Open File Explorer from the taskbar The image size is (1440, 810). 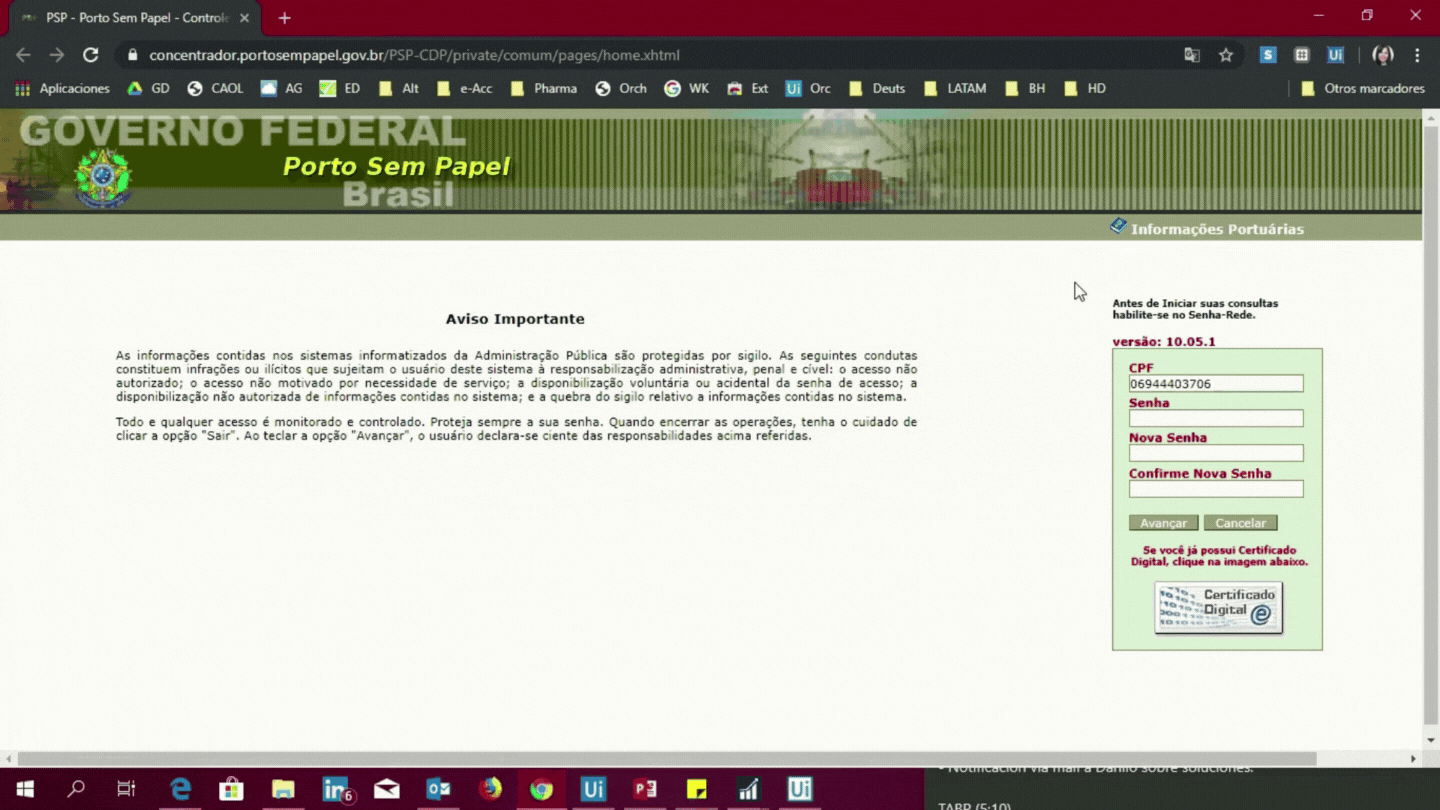283,789
